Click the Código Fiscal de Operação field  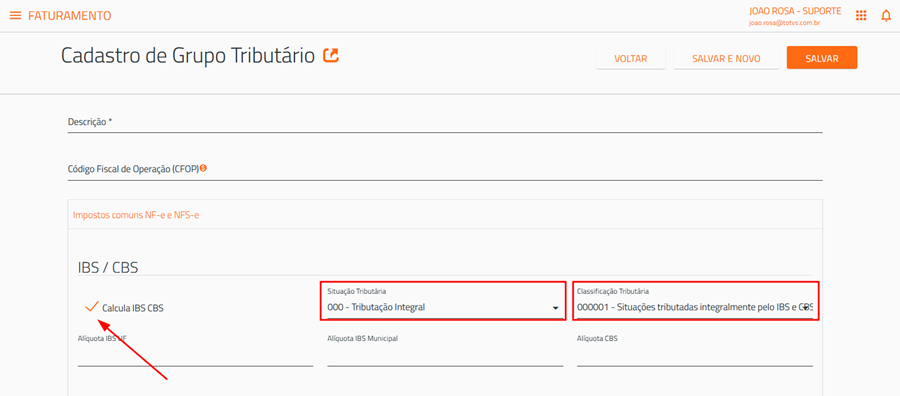(445, 170)
